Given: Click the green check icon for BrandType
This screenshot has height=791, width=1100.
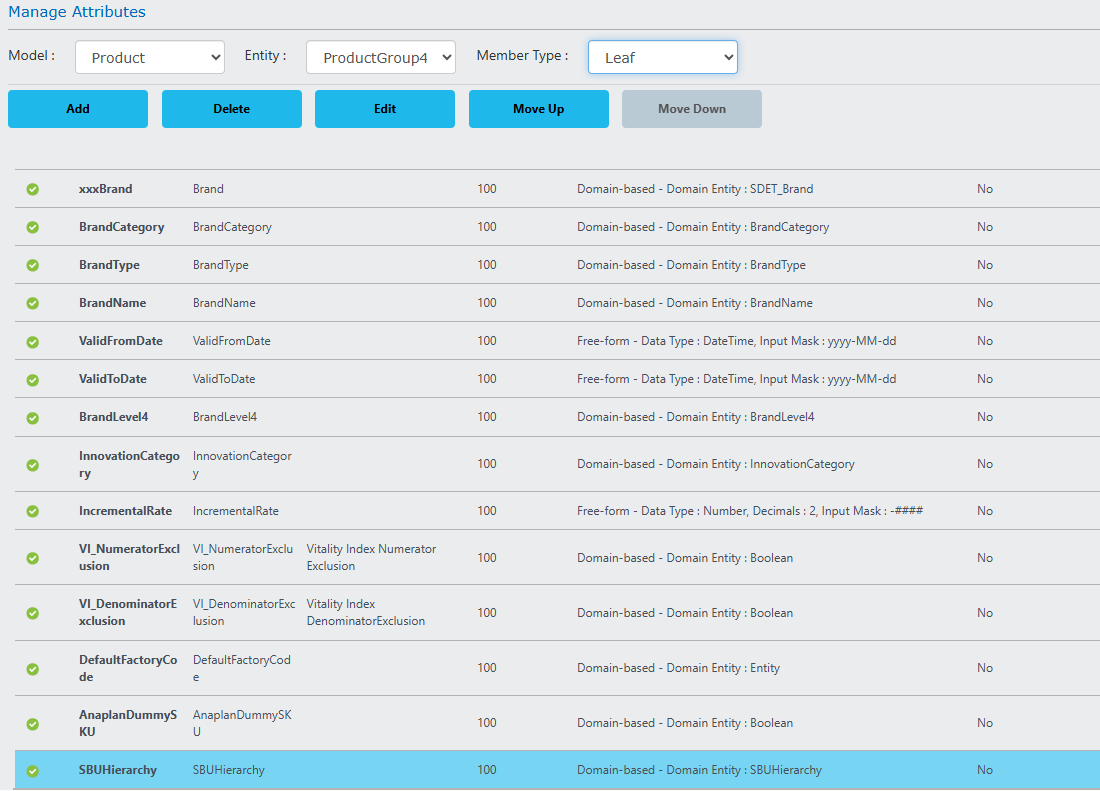Looking at the screenshot, I should (32, 265).
